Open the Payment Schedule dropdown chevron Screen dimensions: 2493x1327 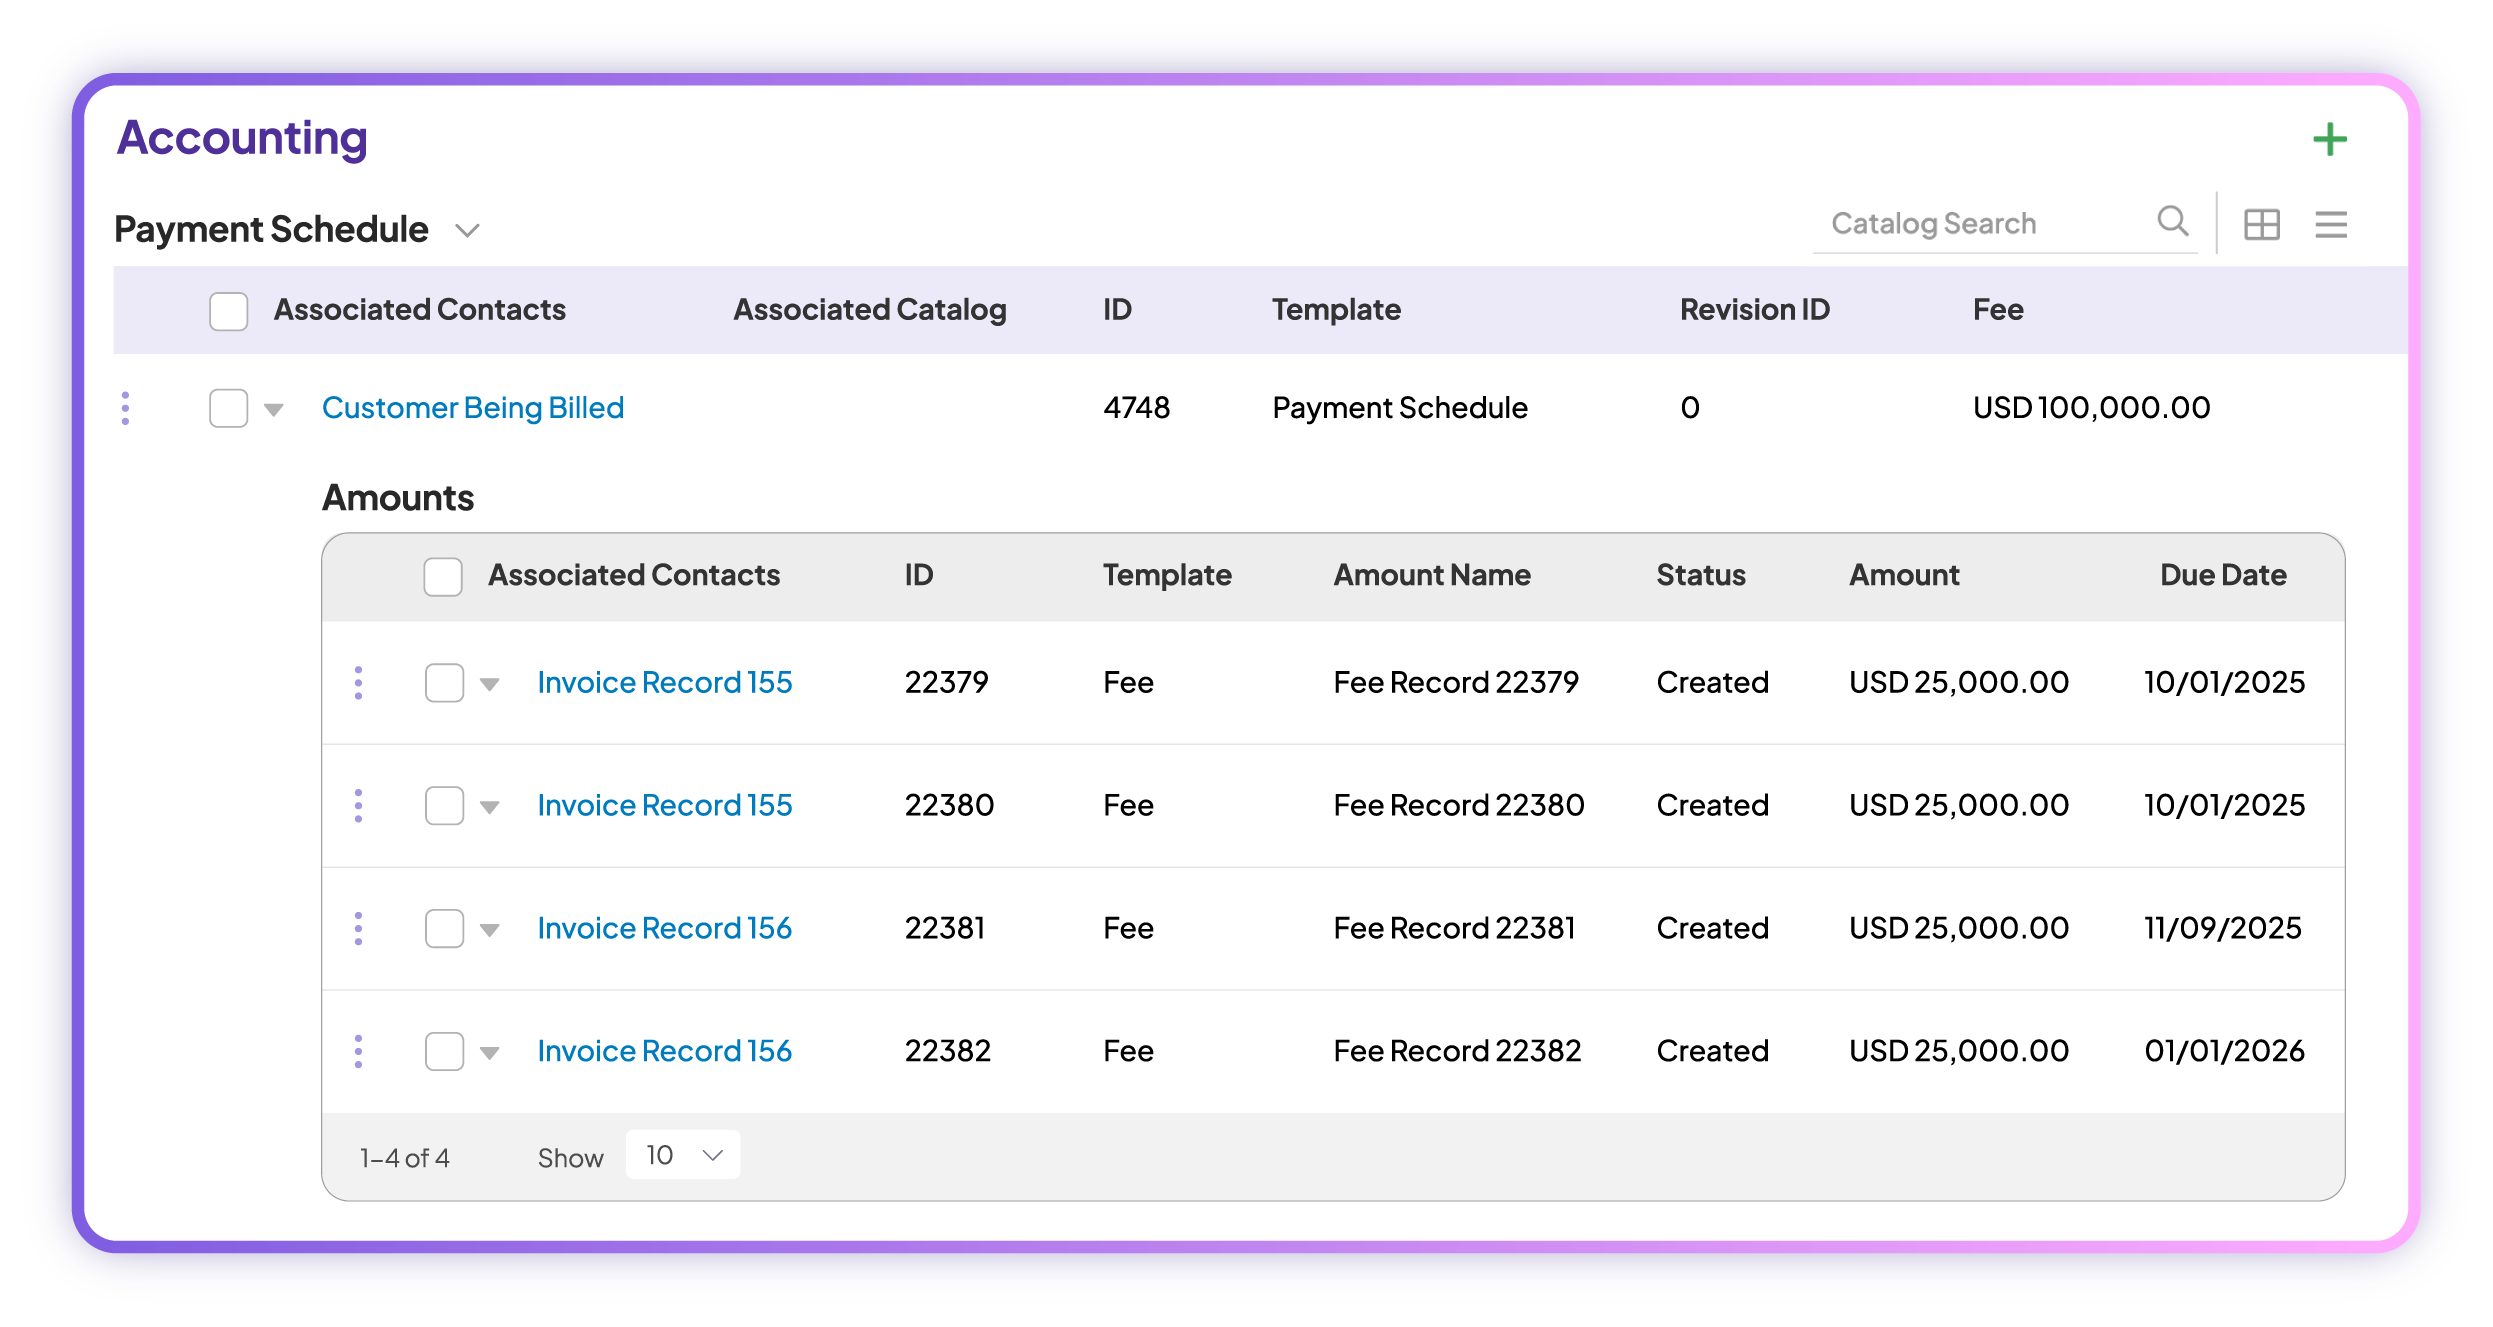[467, 231]
